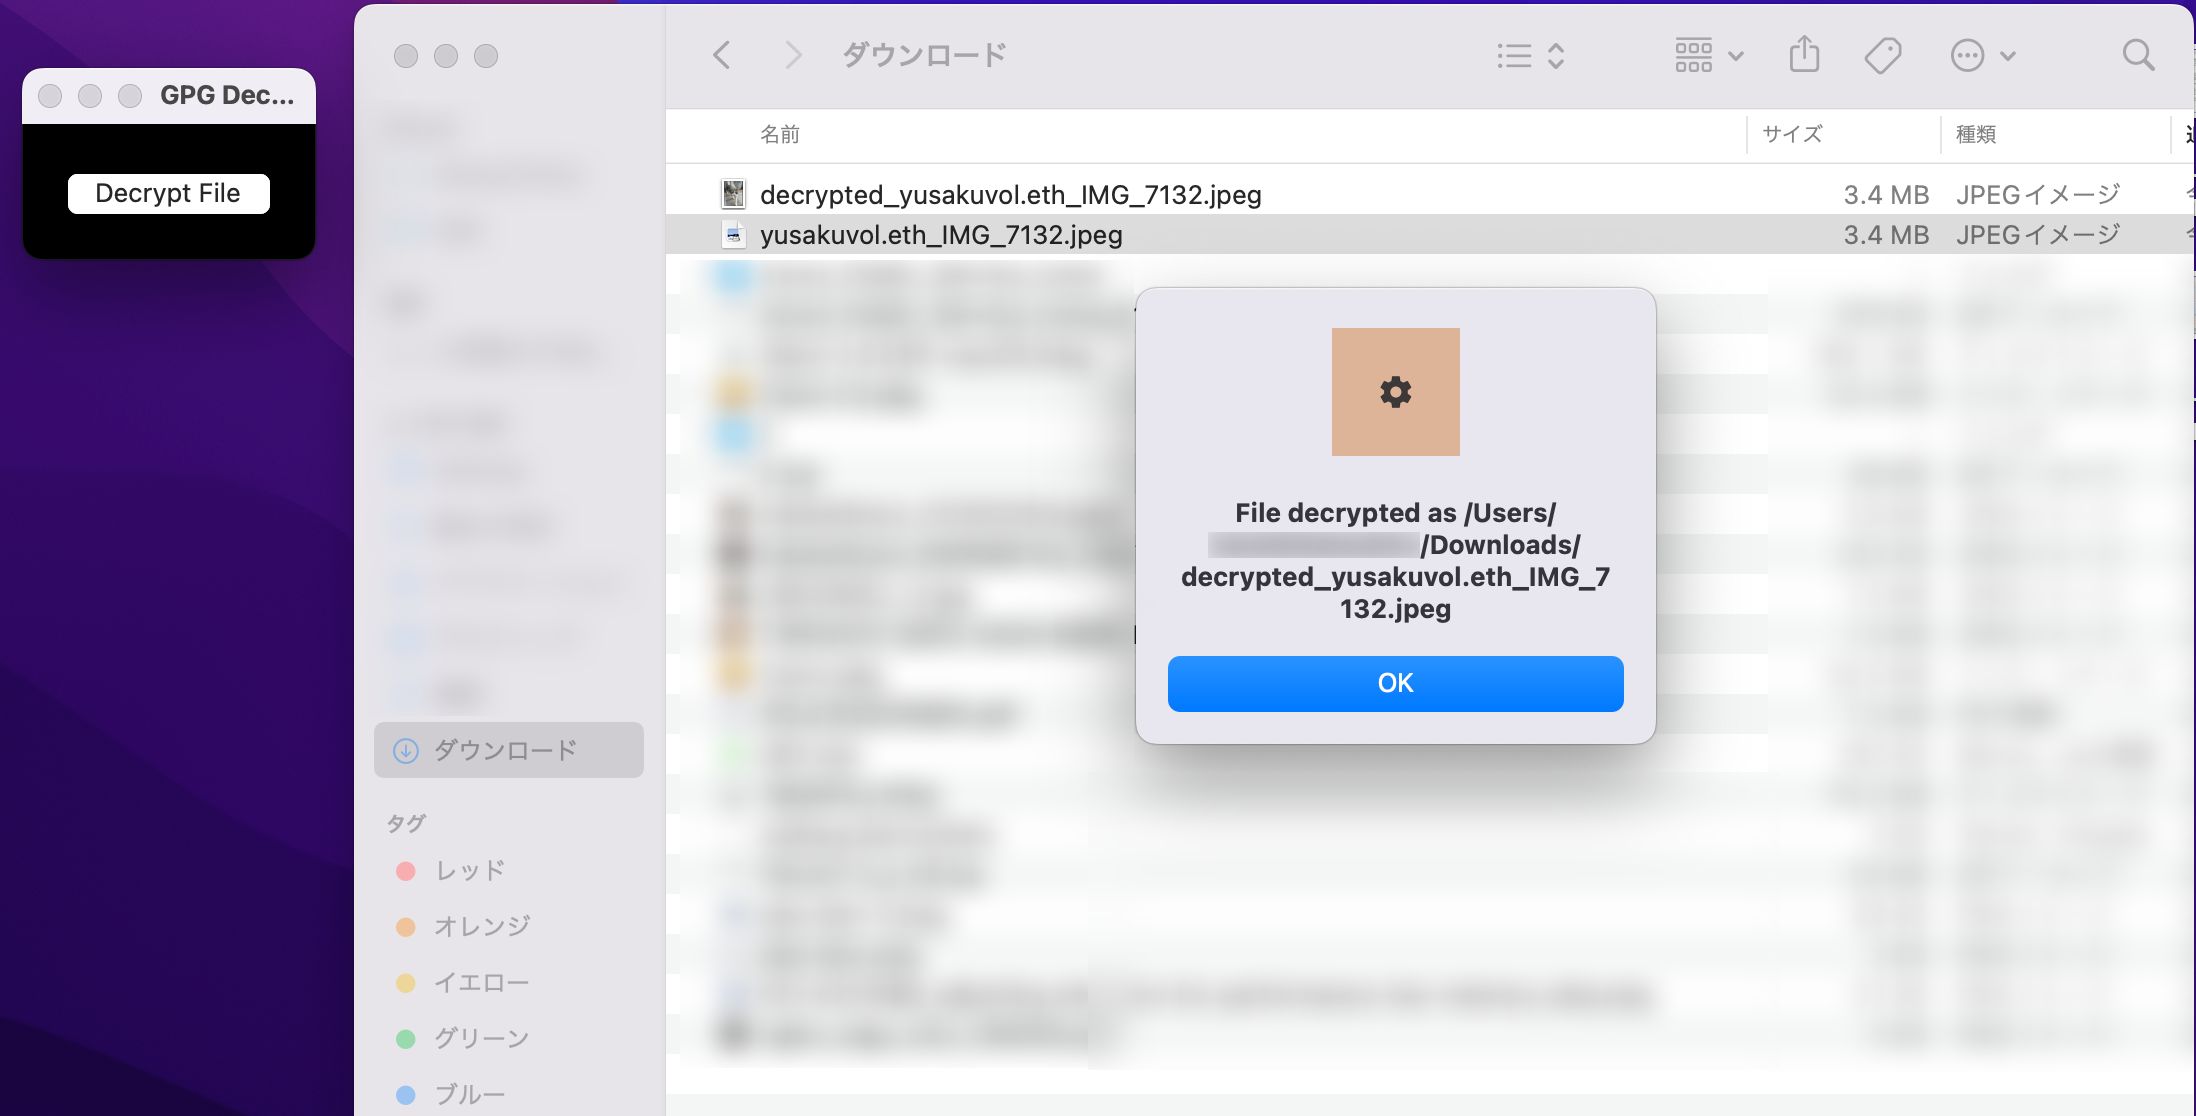The height and width of the screenshot is (1116, 2196).
Task: Expand the more options menu dropdown
Action: click(x=1983, y=54)
